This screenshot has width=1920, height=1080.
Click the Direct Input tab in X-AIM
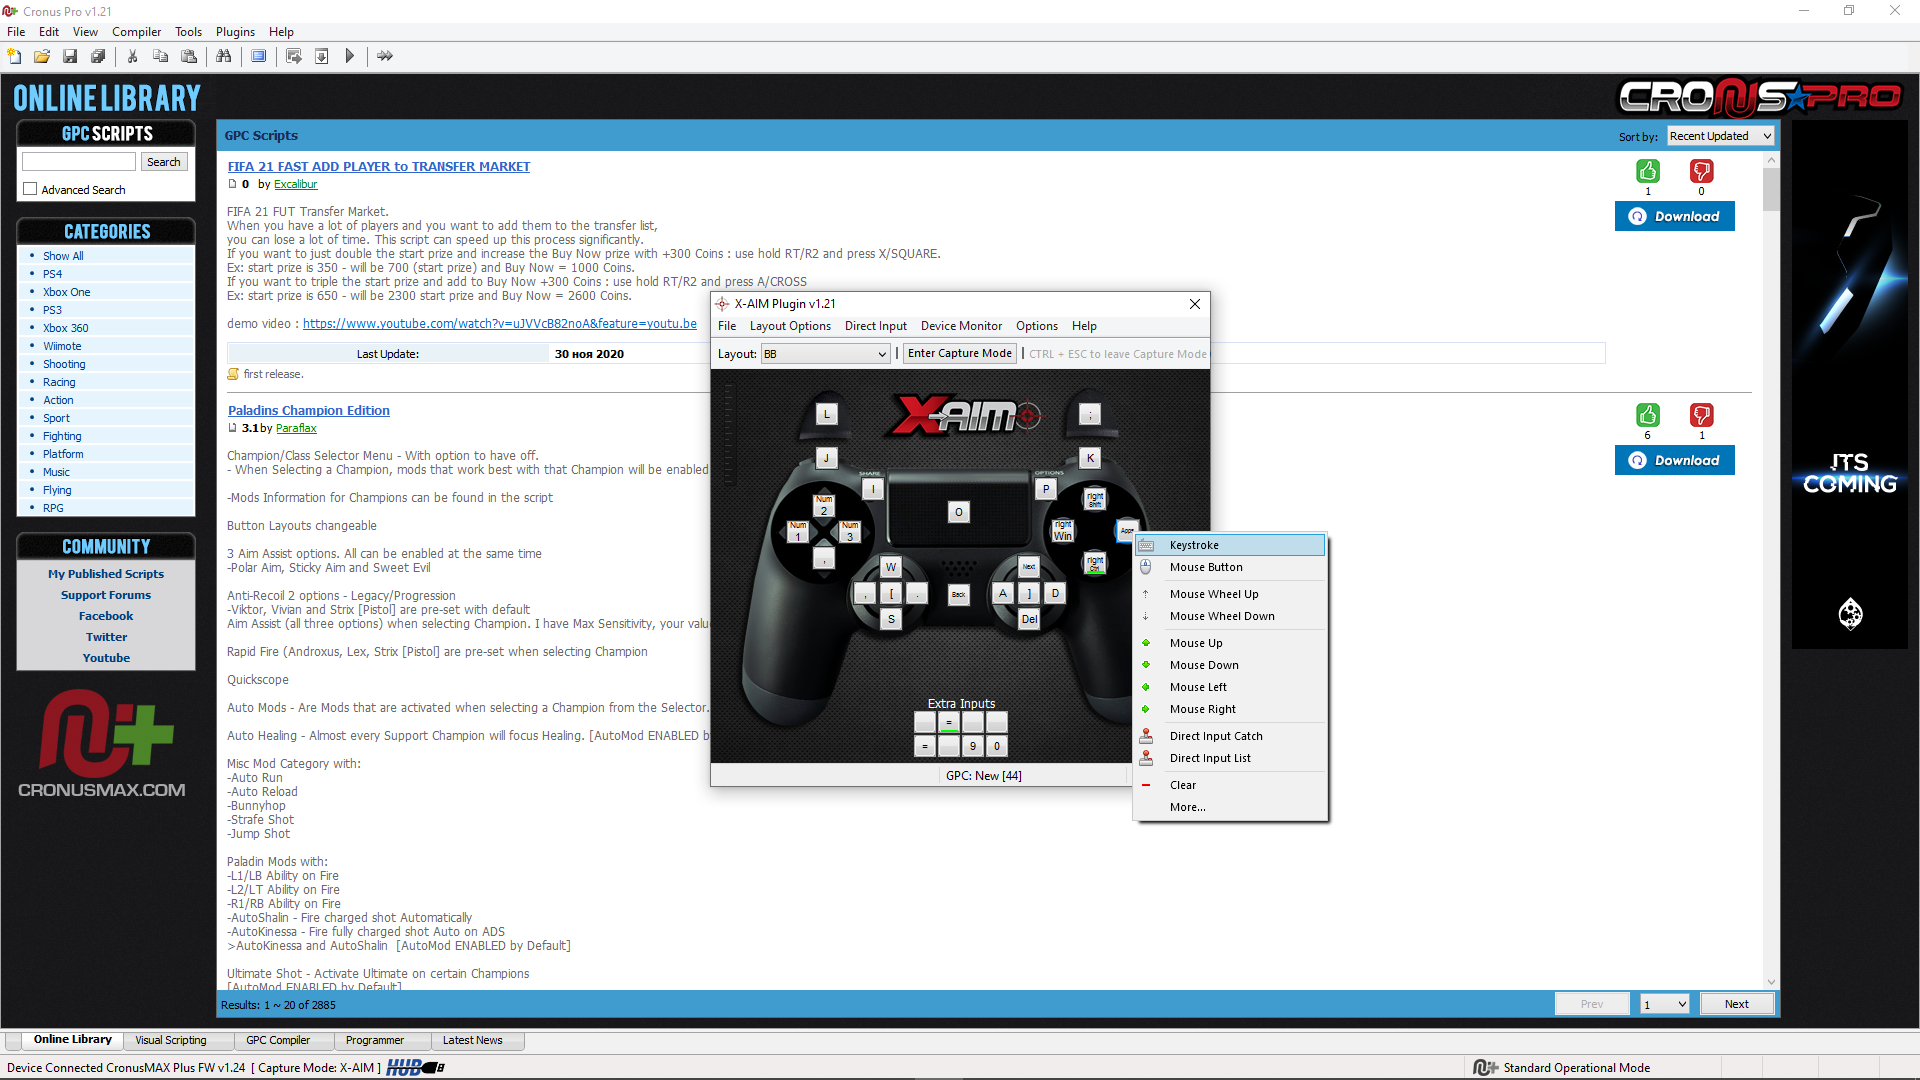[x=874, y=326]
